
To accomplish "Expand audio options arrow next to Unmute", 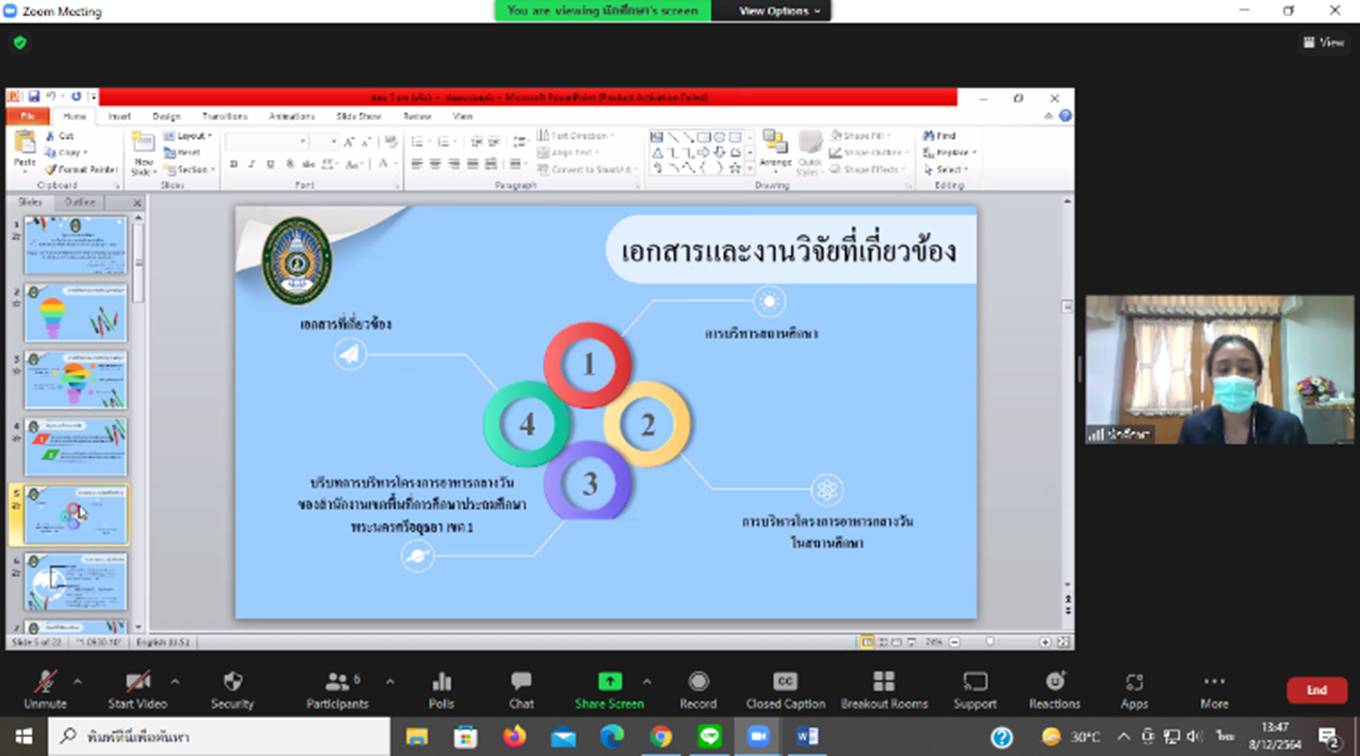I will coord(78,681).
